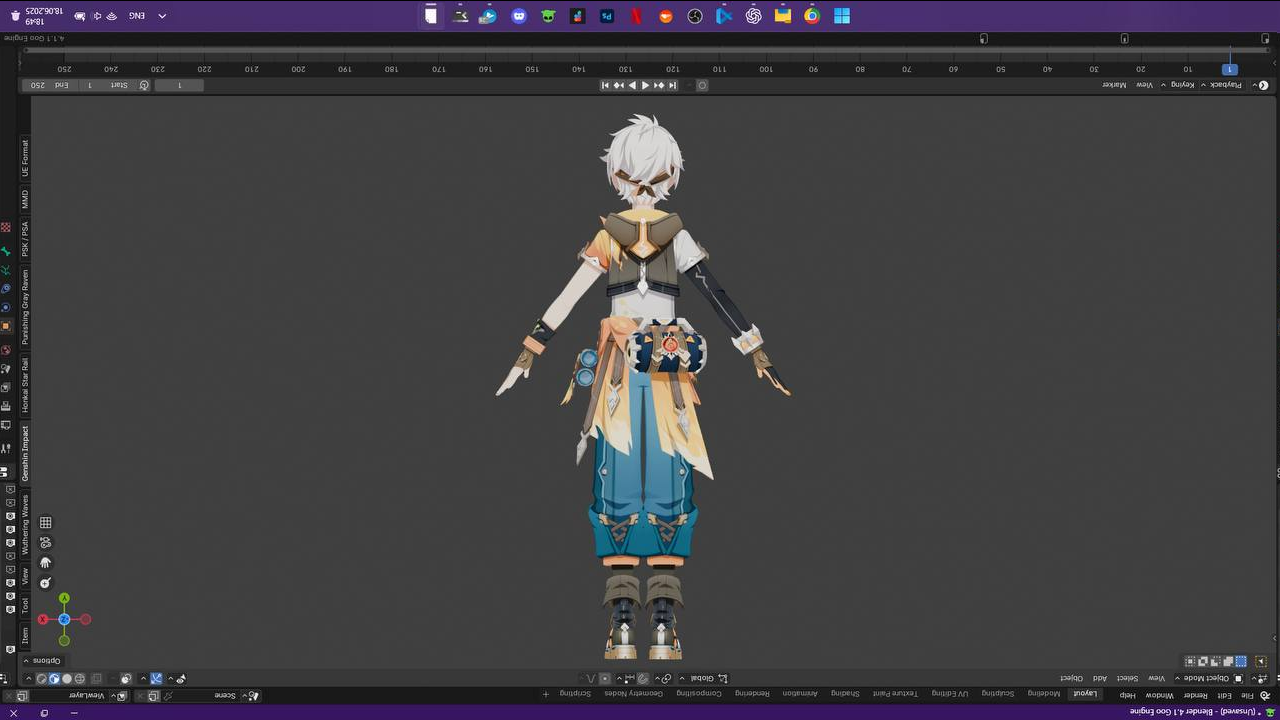Open the viewport Object menu
The height and width of the screenshot is (720, 1280).
click(x=1071, y=678)
